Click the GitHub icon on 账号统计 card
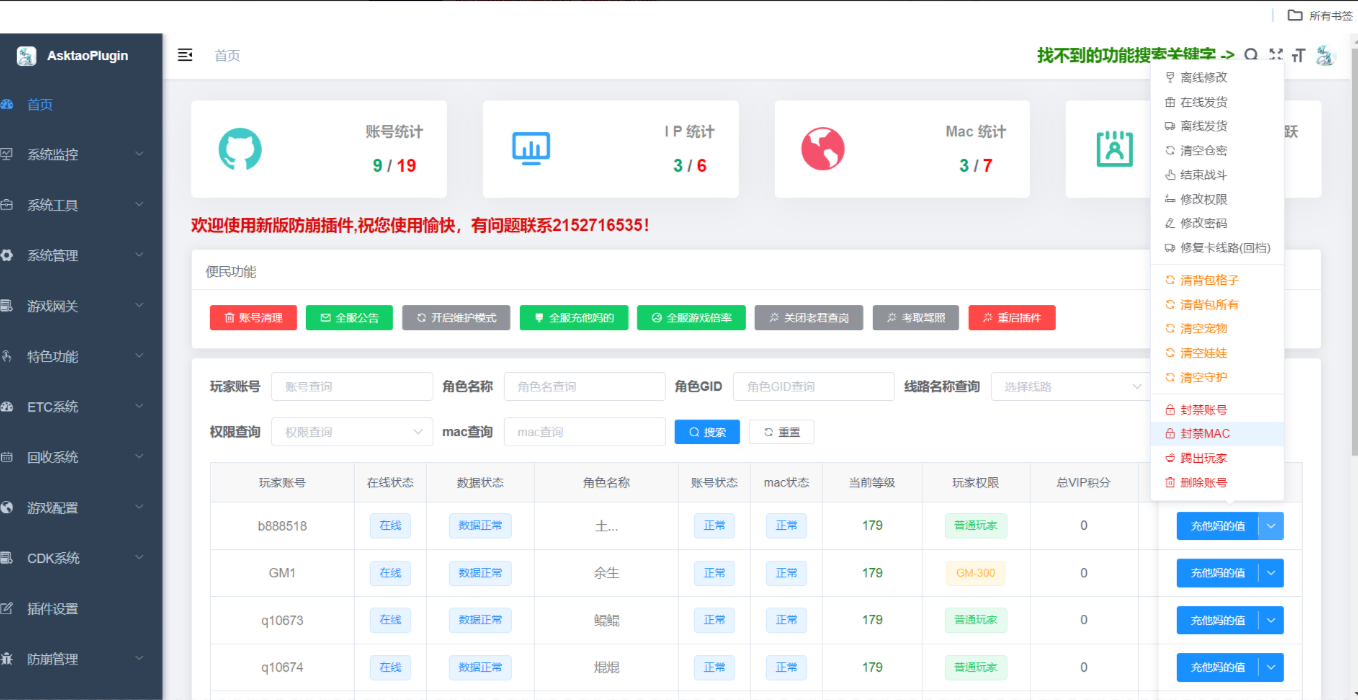Viewport: 1358px width, 700px height. click(240, 149)
